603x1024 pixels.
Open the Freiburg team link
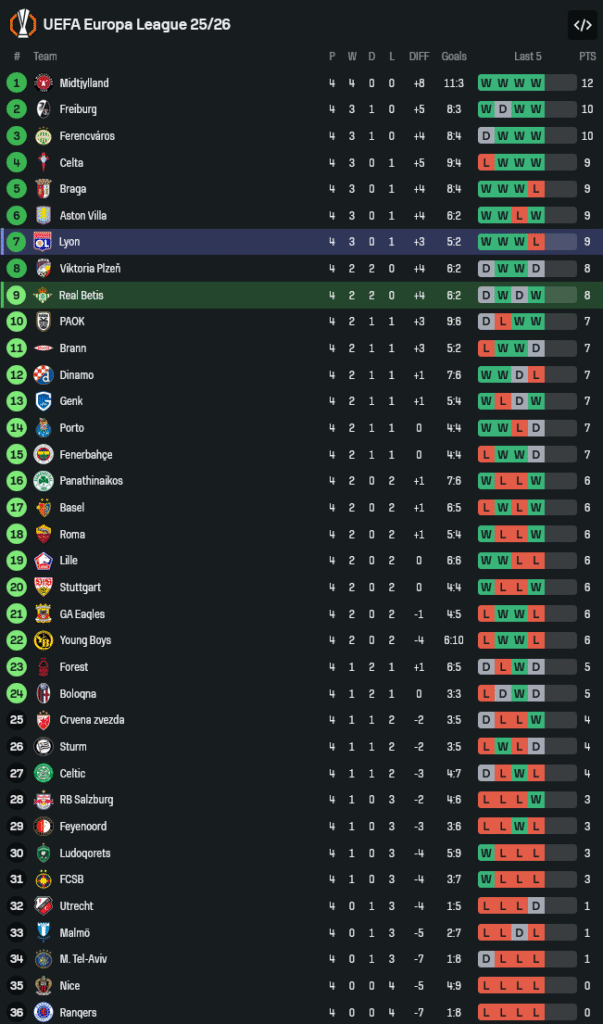click(x=78, y=109)
